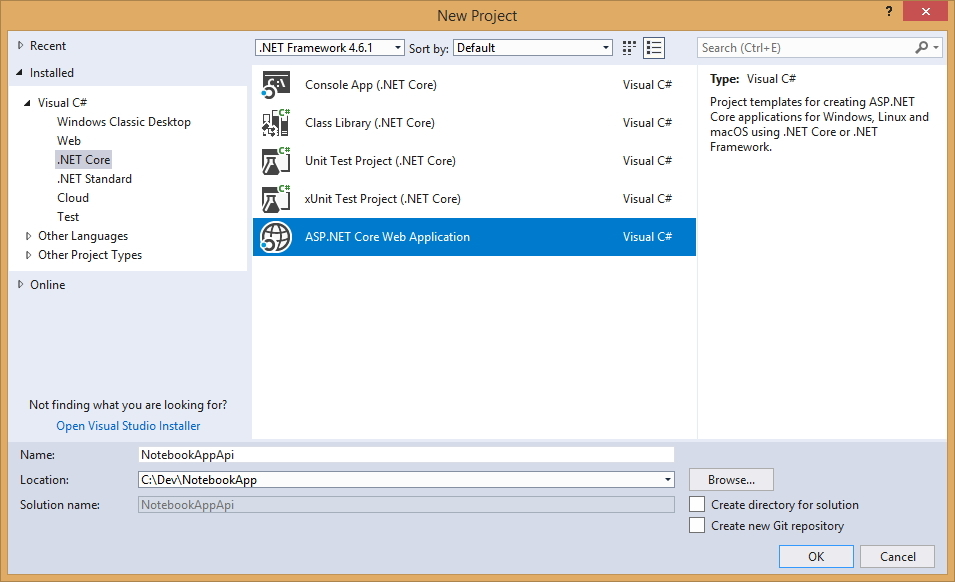Click the Unit Test Project (.NET Core) icon

276,161
